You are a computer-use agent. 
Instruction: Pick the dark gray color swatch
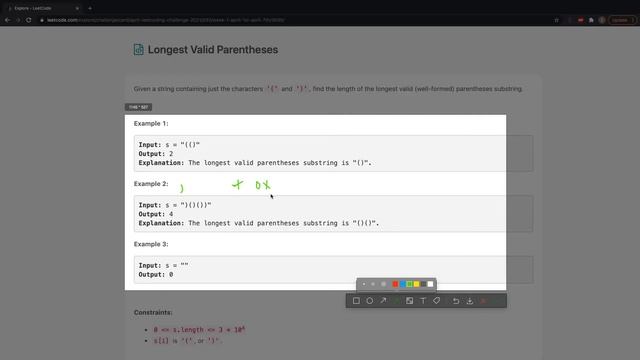tap(423, 284)
